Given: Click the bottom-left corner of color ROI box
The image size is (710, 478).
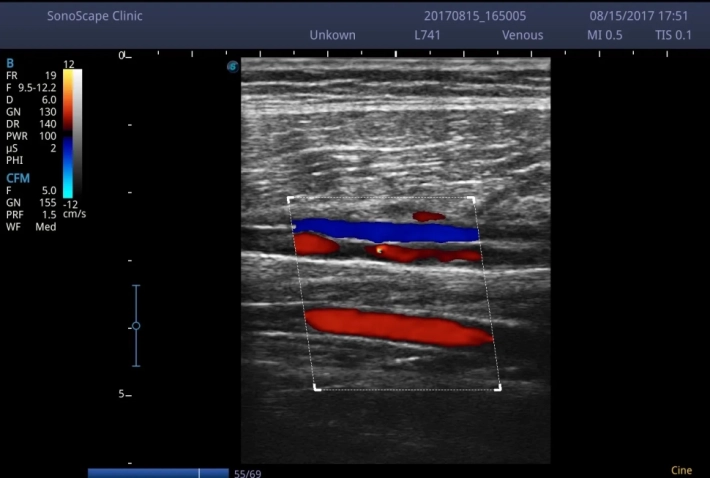Looking at the screenshot, I should pos(317,387).
